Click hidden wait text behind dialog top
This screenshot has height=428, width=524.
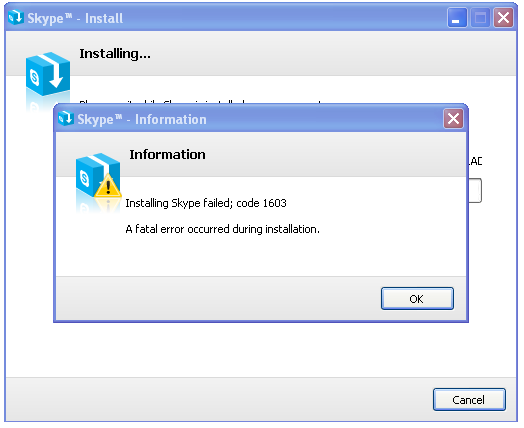click(x=201, y=102)
